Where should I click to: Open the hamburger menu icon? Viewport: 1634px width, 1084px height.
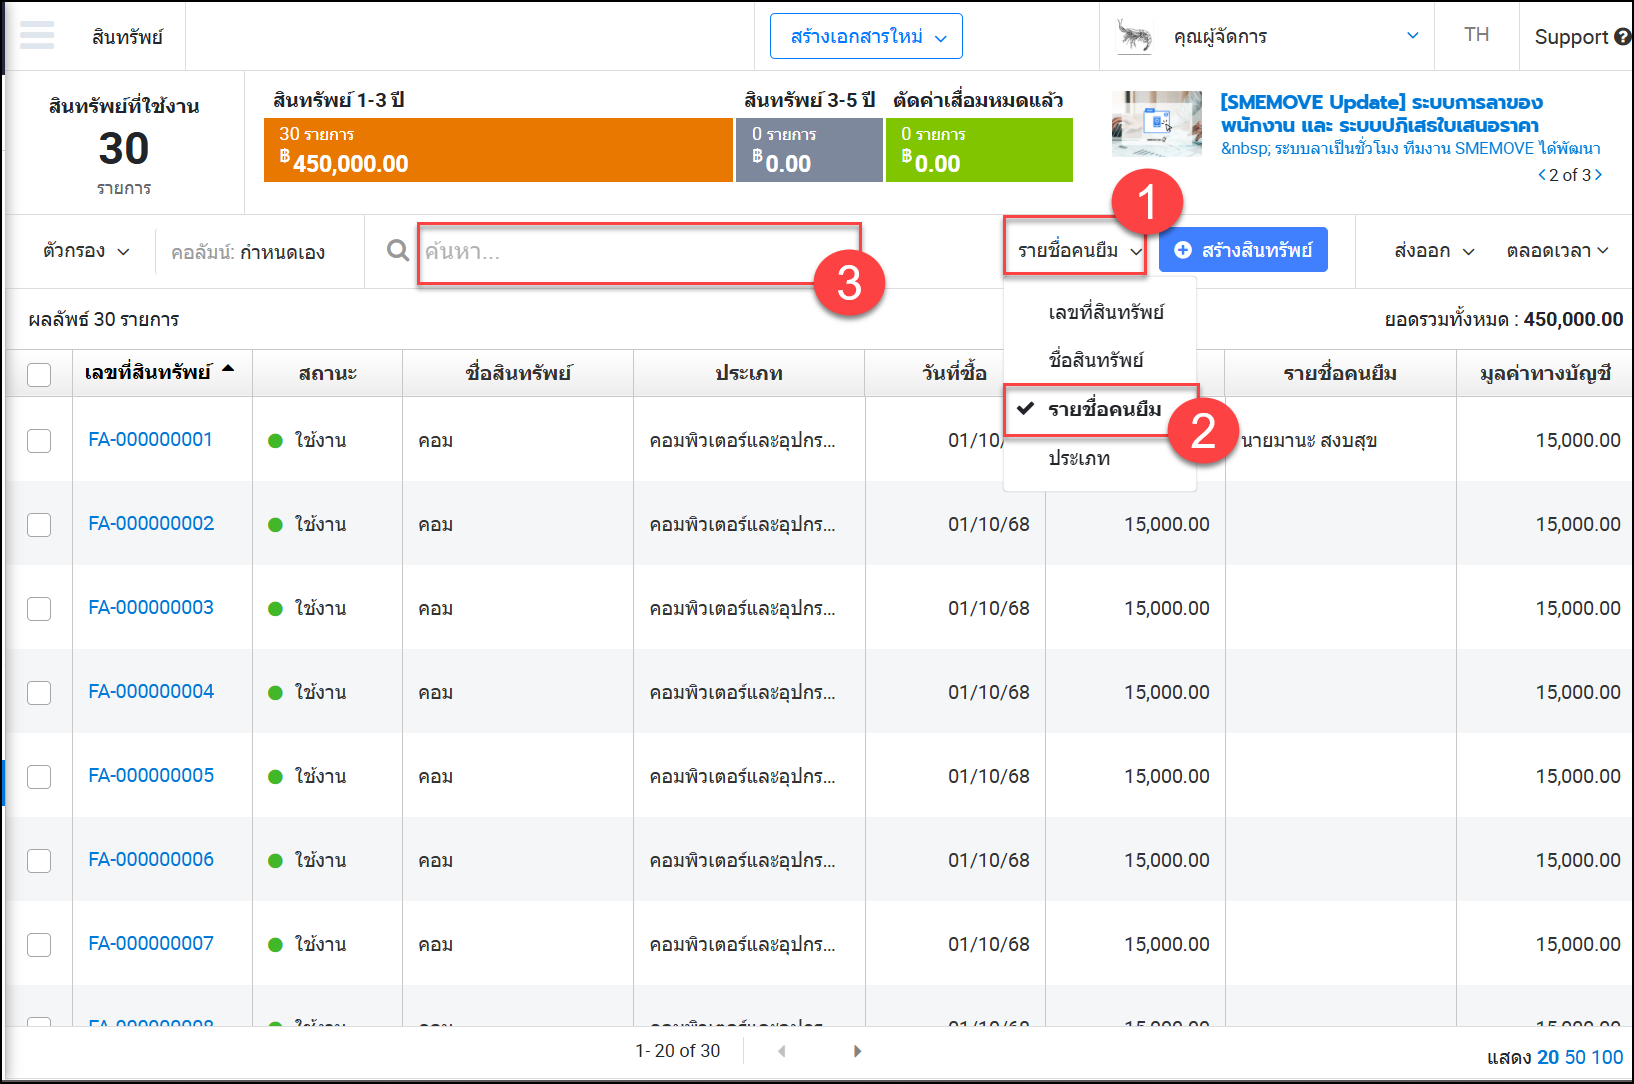(x=37, y=36)
